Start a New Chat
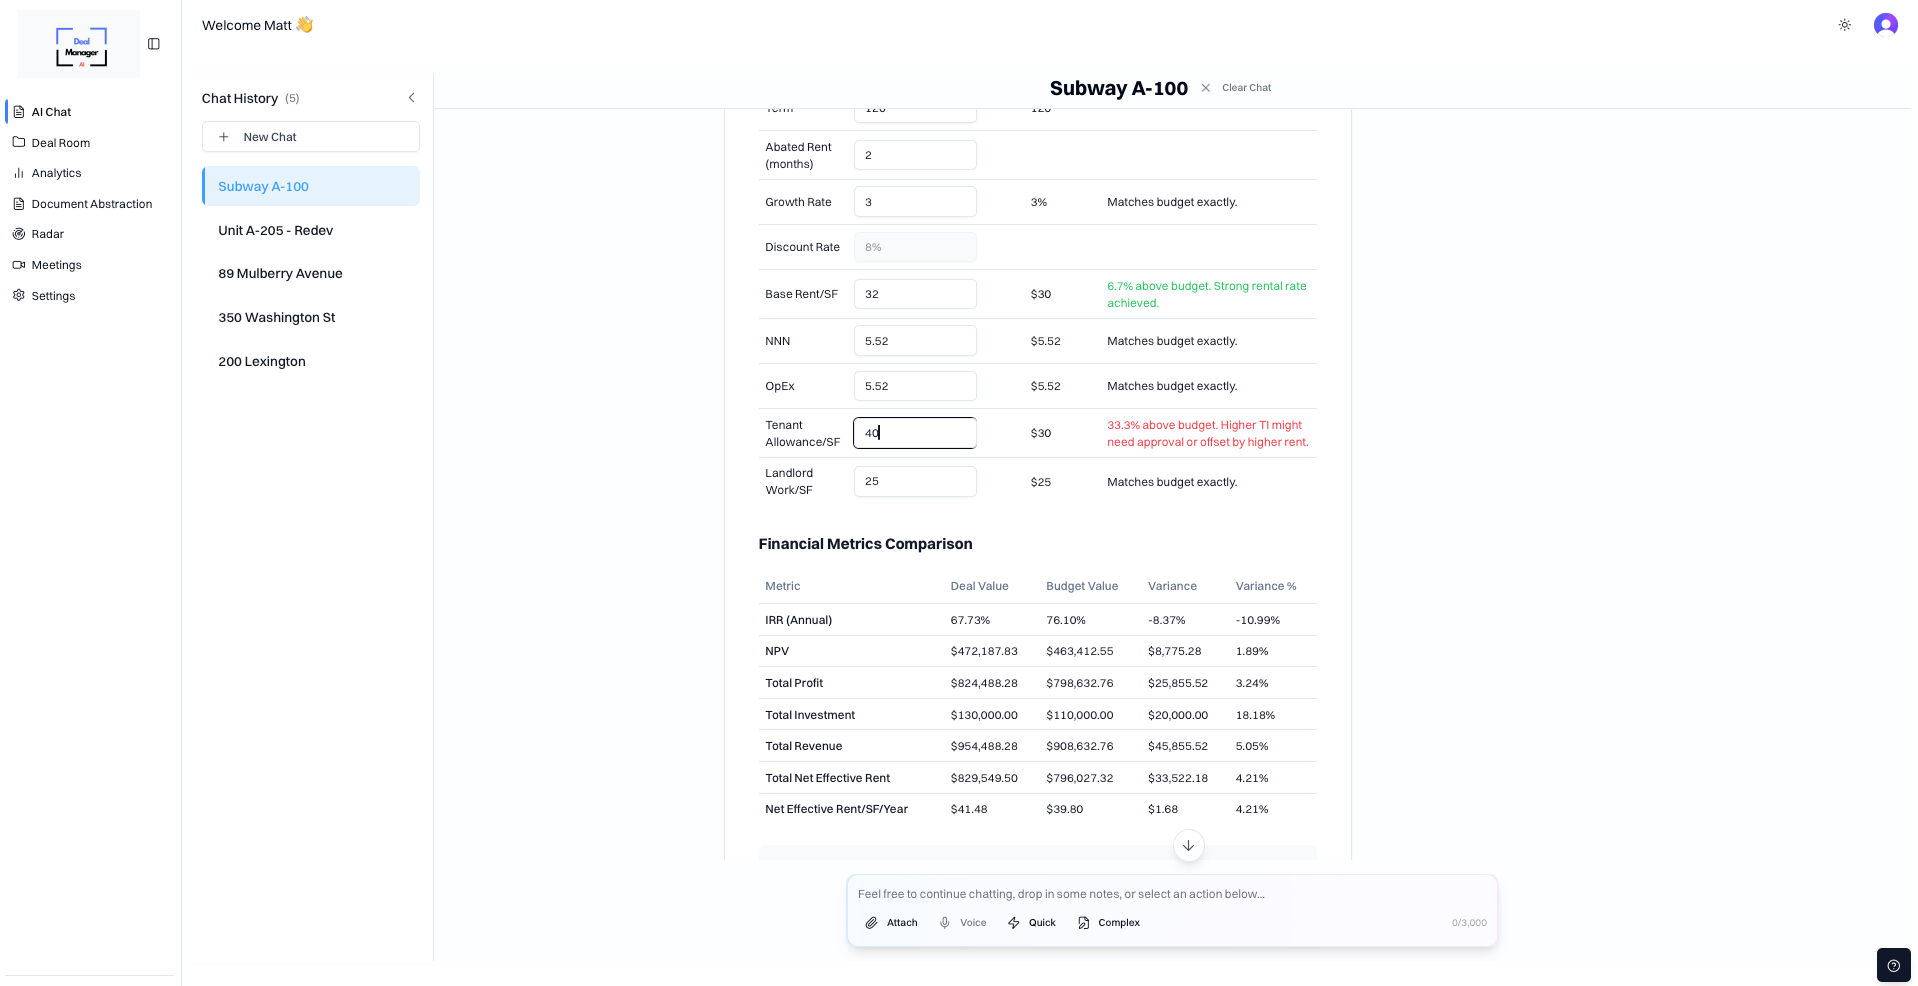This screenshot has width=1918, height=986. [x=310, y=137]
